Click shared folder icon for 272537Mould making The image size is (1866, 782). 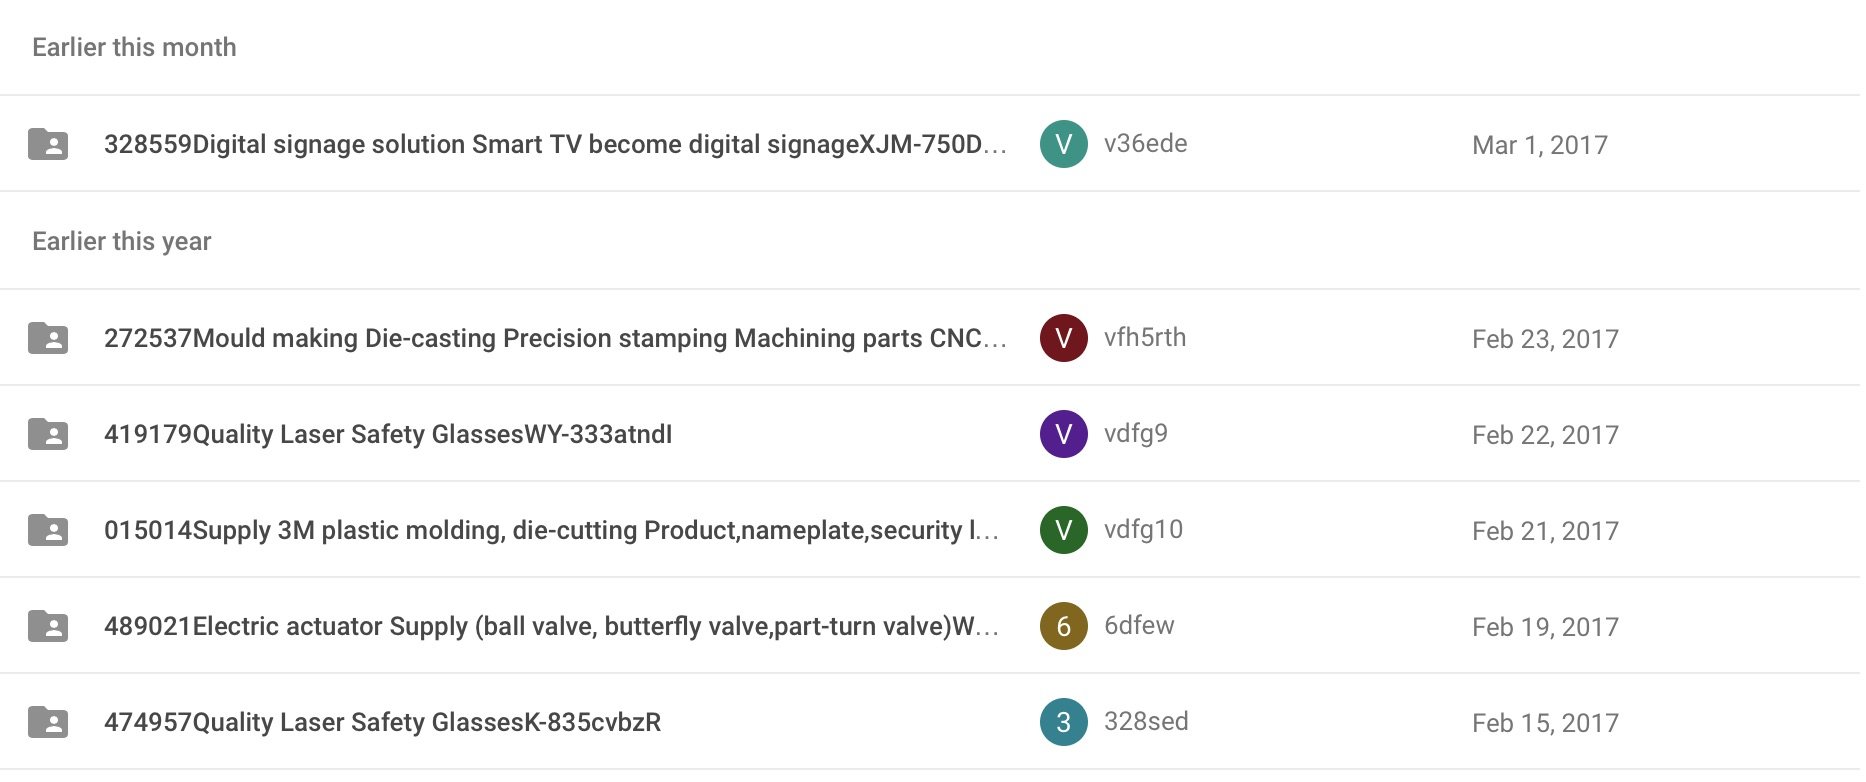pyautogui.click(x=48, y=338)
